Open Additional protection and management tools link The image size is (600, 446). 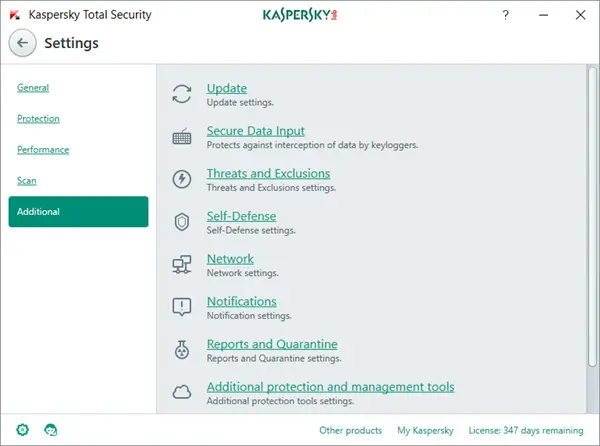point(331,387)
